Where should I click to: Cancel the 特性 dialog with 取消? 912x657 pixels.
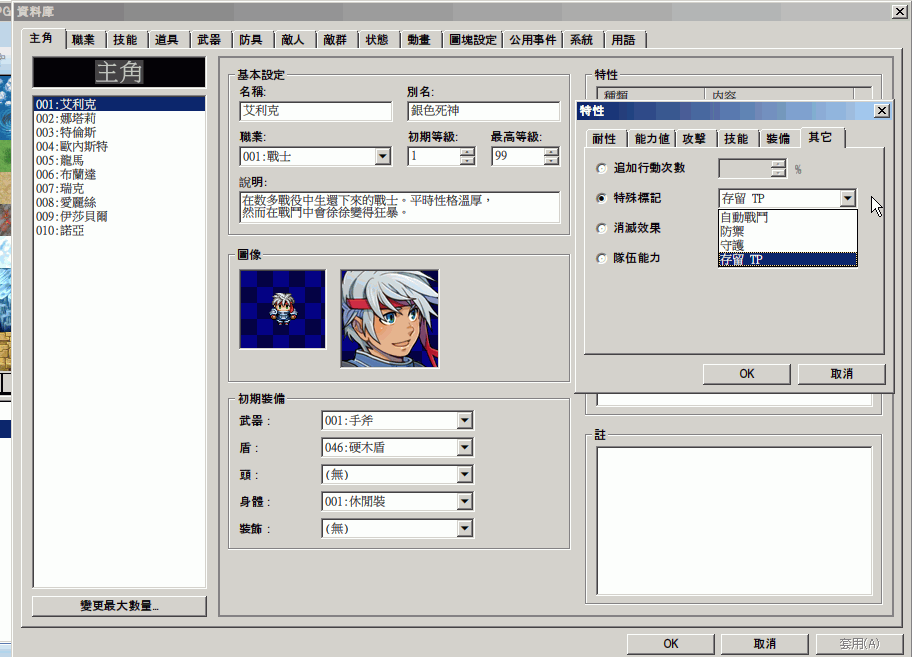click(842, 374)
